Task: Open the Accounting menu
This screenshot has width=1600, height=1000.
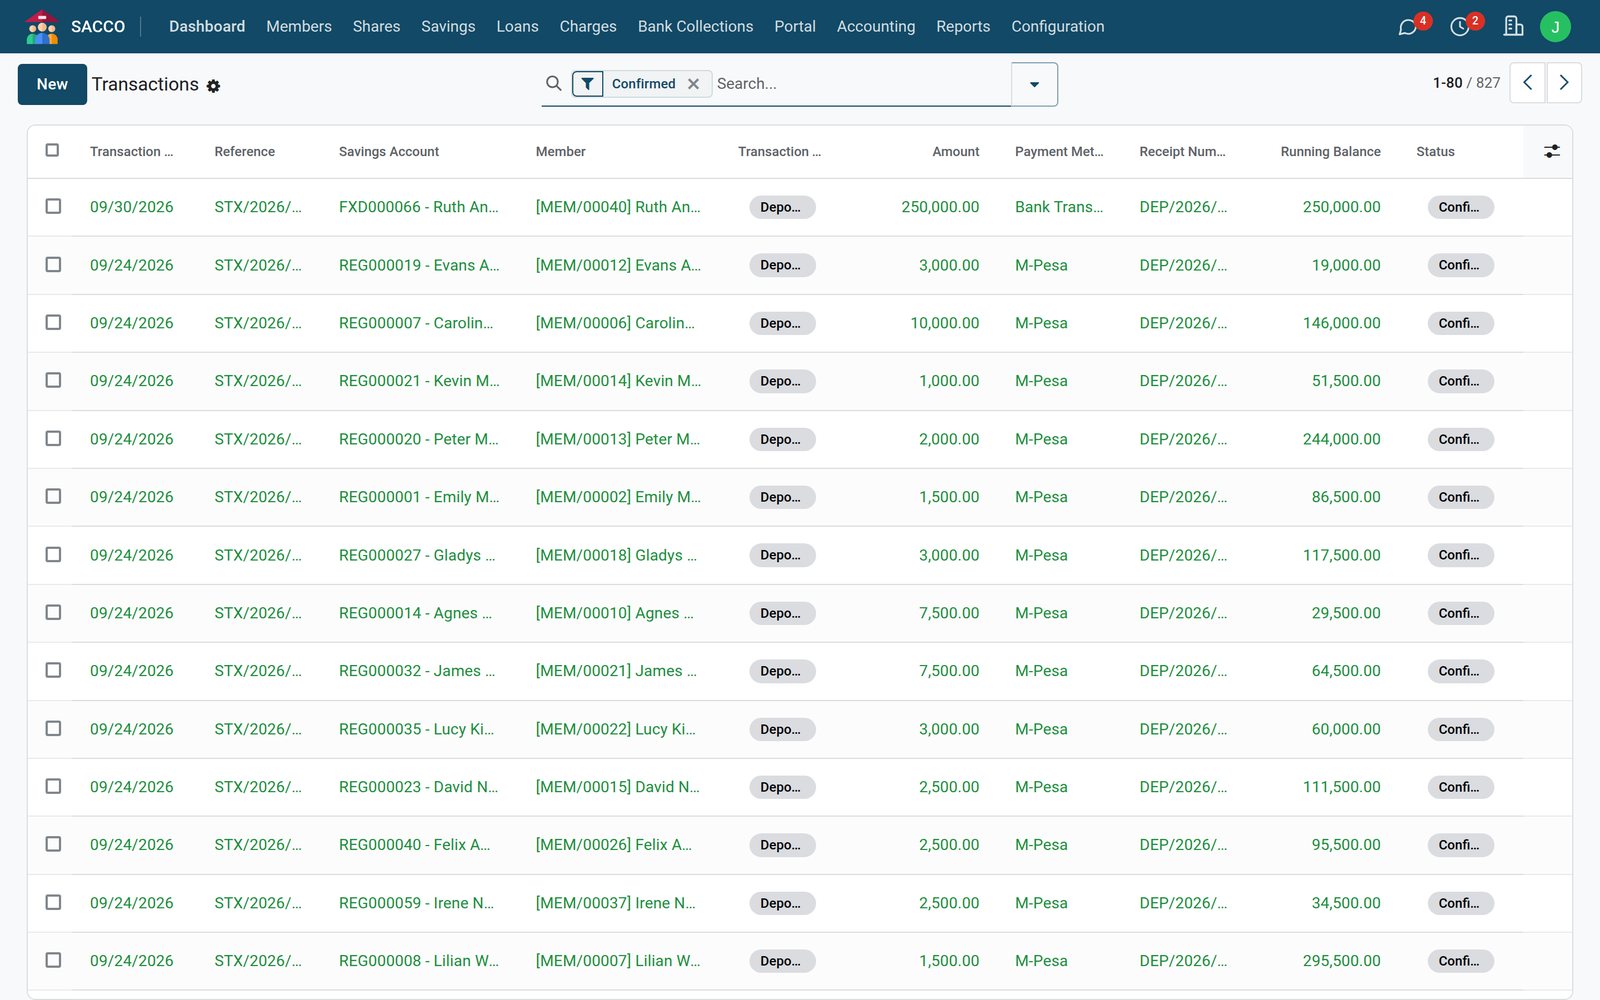Action: (x=876, y=27)
